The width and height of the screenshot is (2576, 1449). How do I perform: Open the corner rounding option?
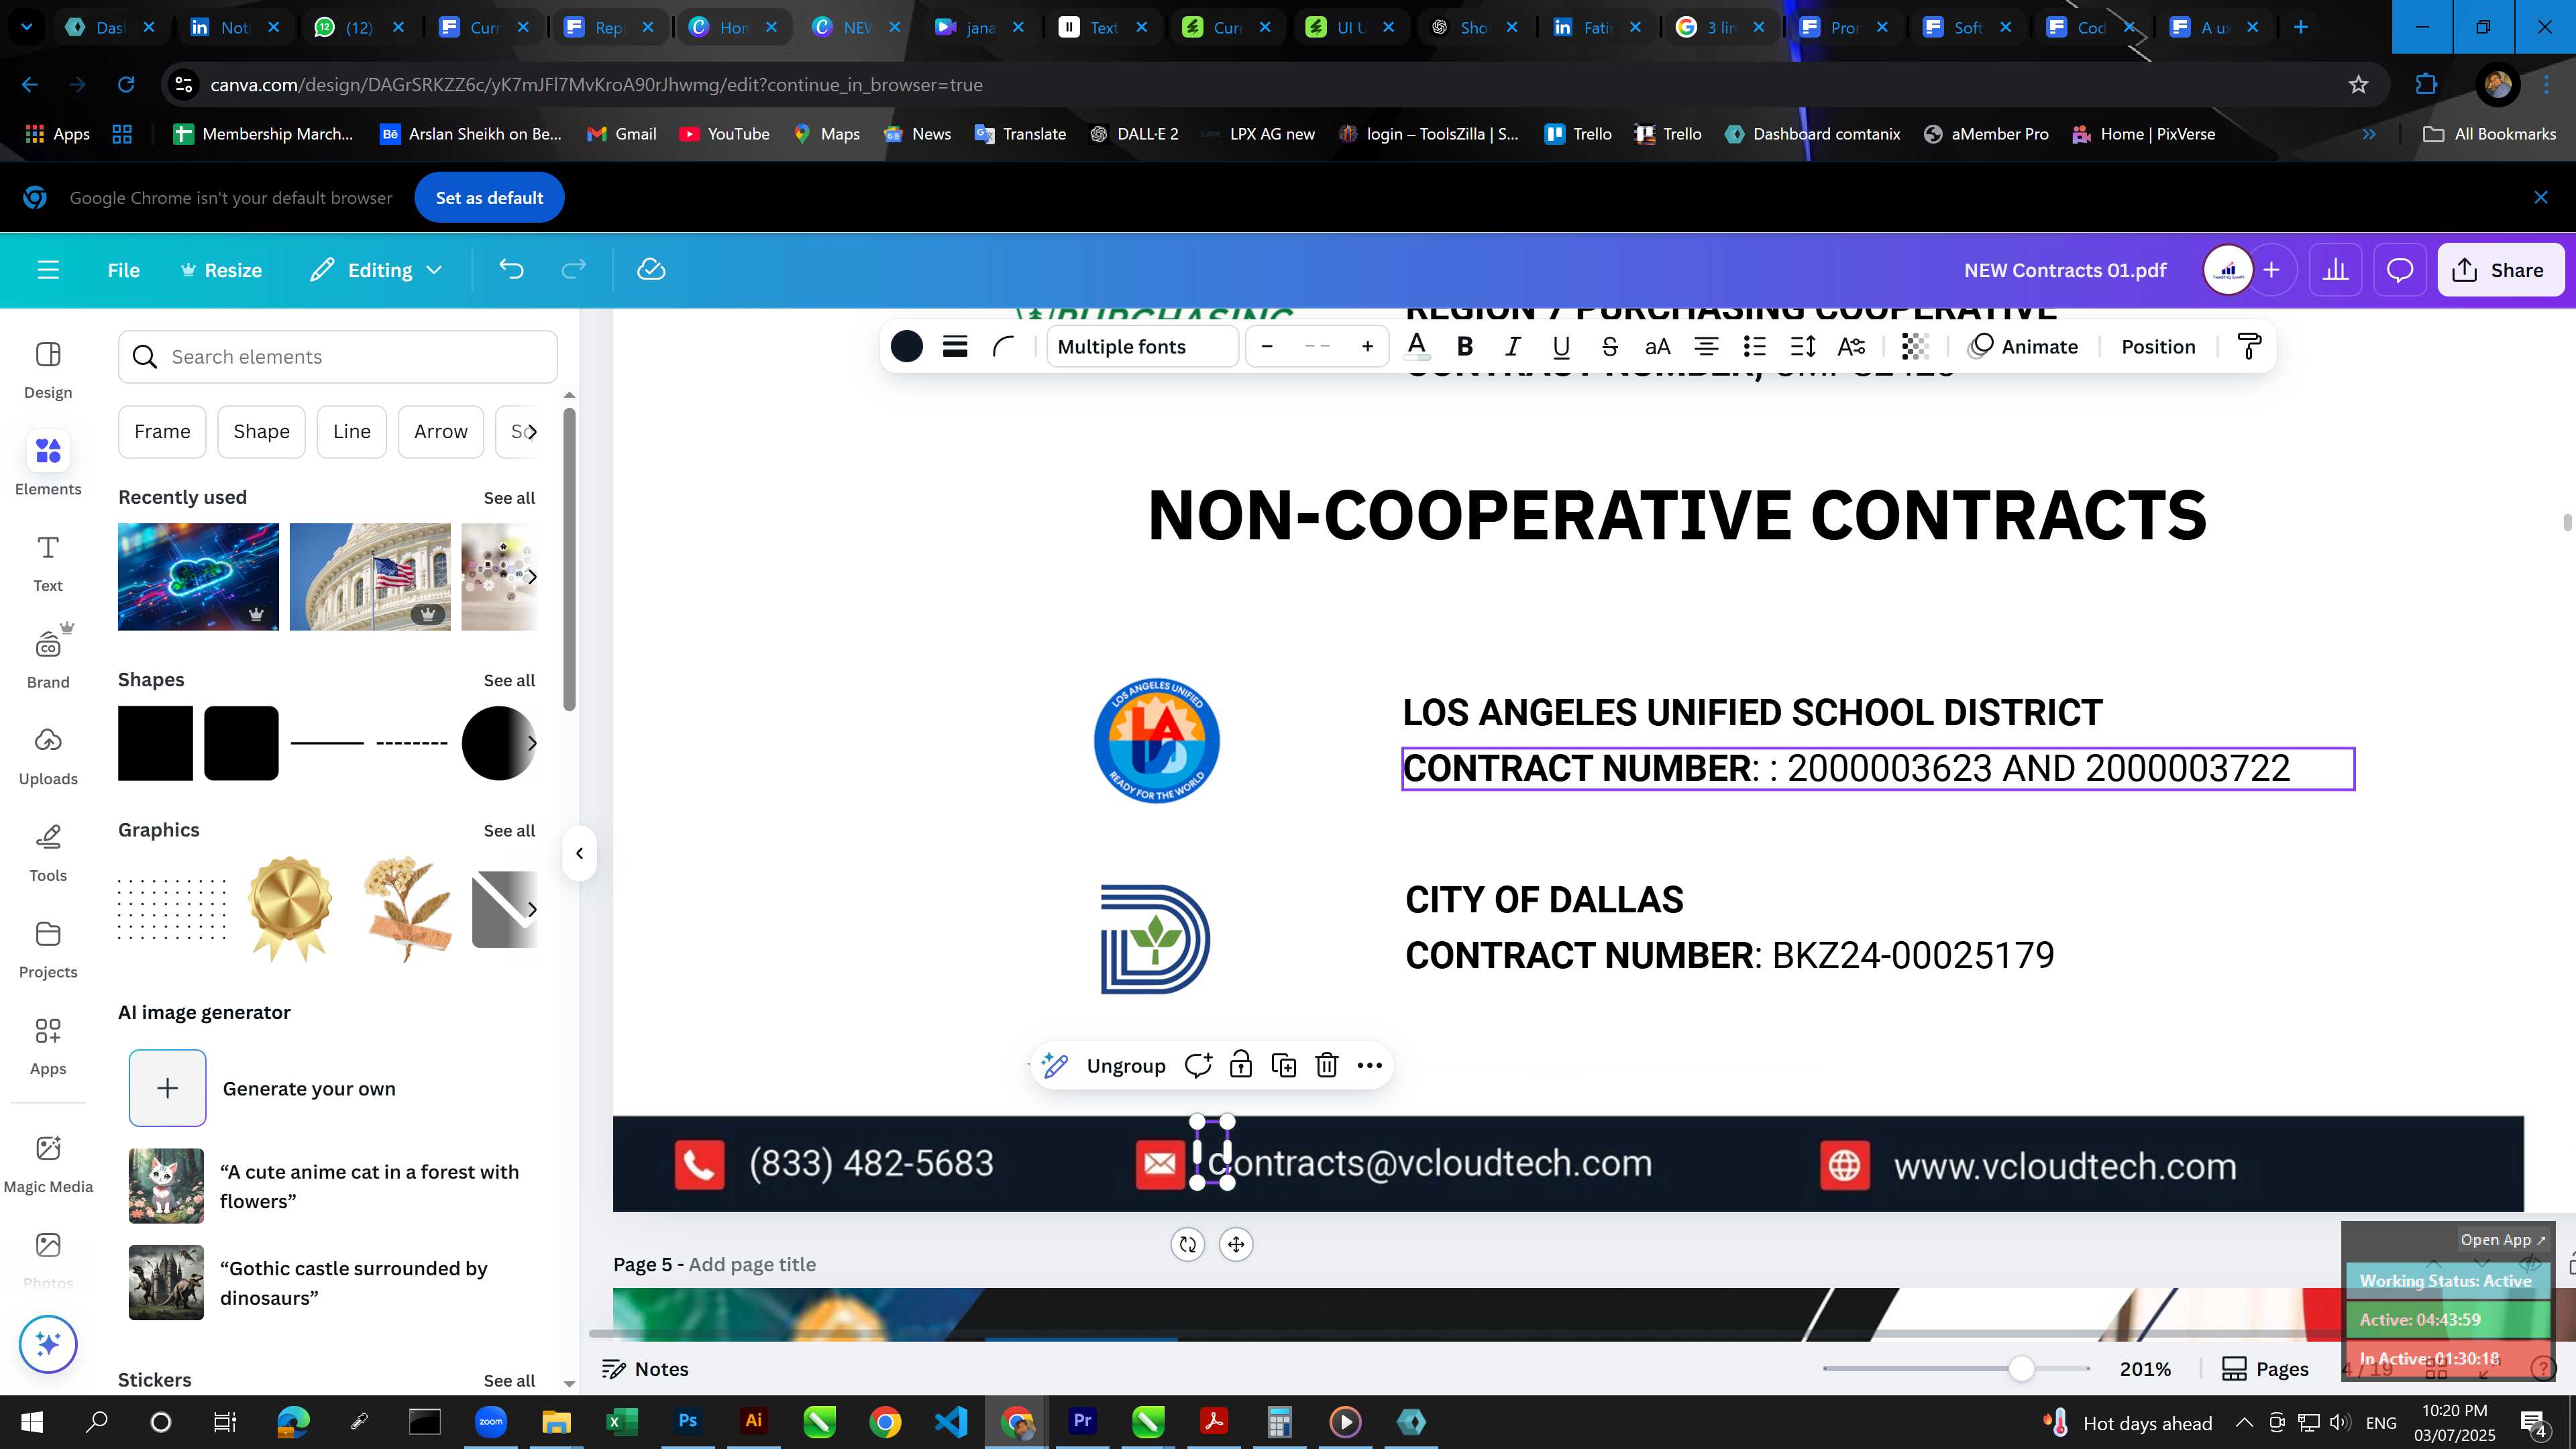1003,347
